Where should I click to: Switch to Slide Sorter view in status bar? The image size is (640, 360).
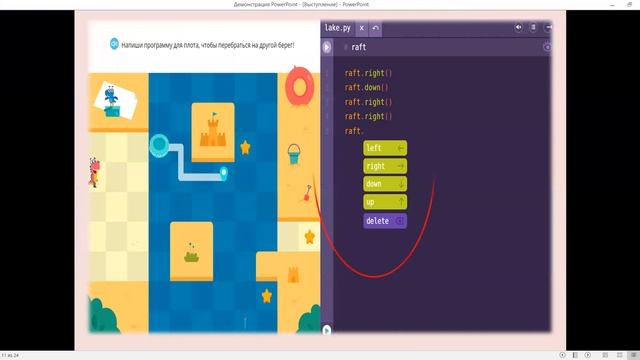pyautogui.click(x=620, y=355)
